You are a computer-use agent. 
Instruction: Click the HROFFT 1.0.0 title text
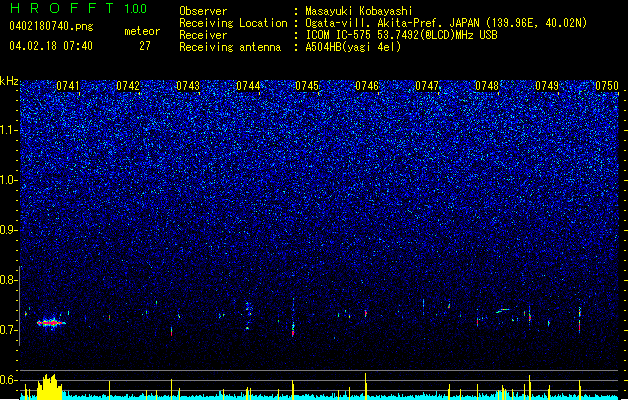pyautogui.click(x=79, y=8)
